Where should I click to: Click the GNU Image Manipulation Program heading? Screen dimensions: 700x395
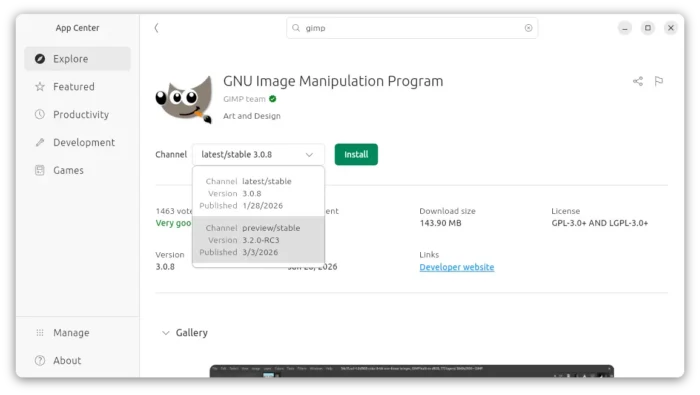pos(333,81)
